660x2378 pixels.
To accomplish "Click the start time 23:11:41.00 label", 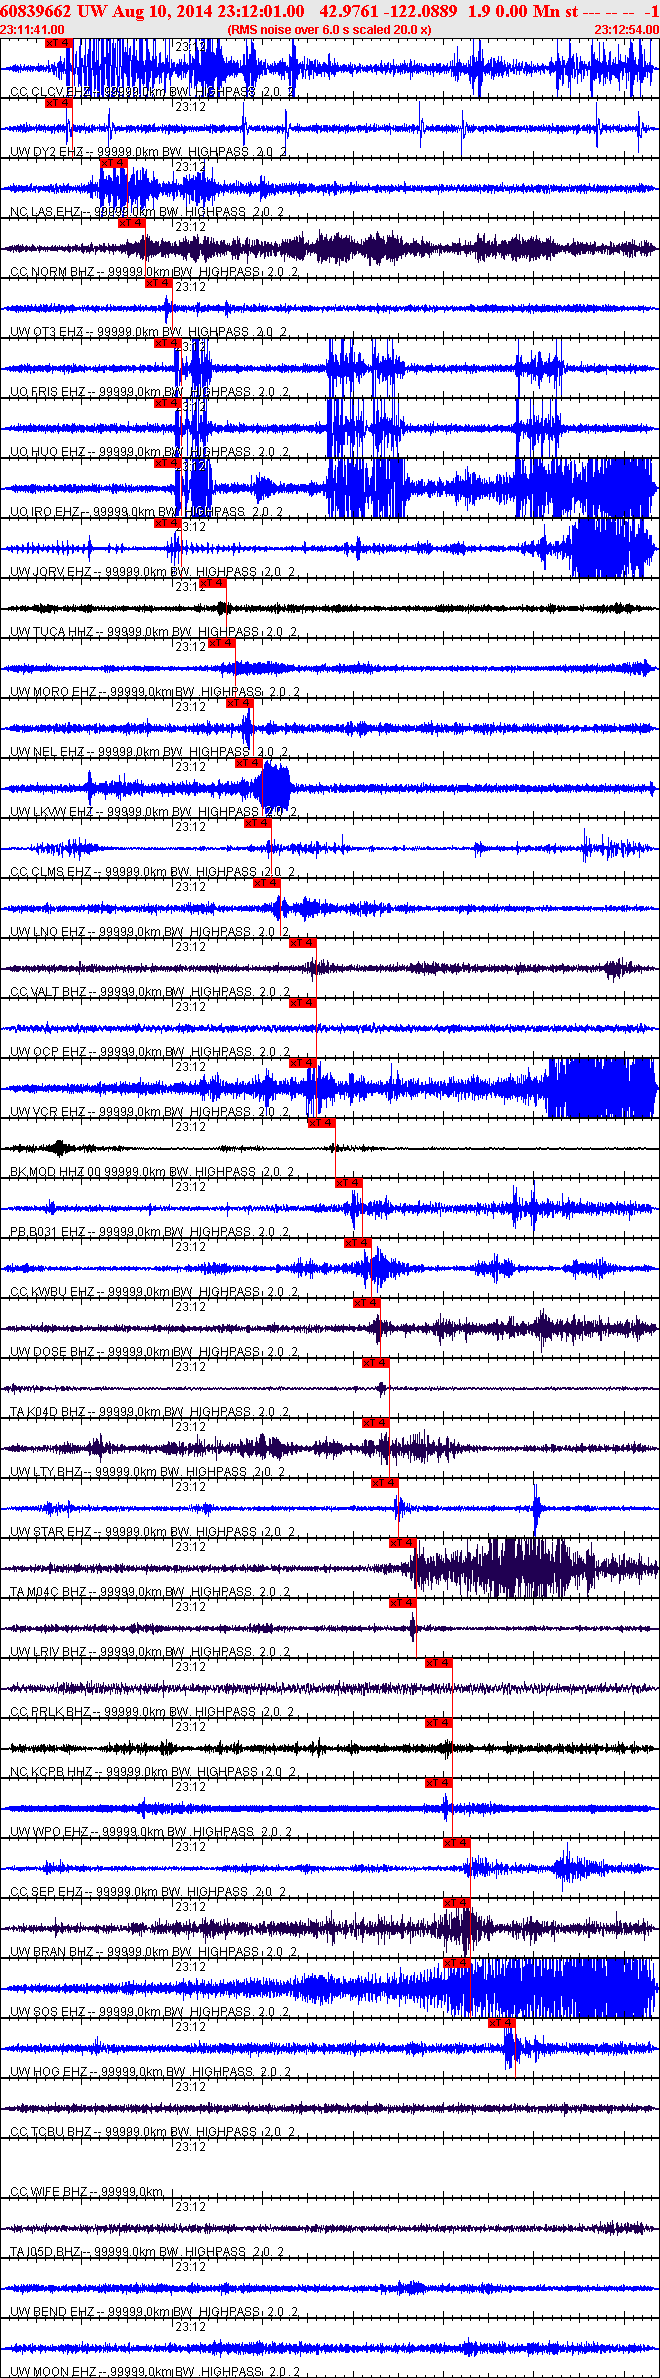I will coord(32,30).
